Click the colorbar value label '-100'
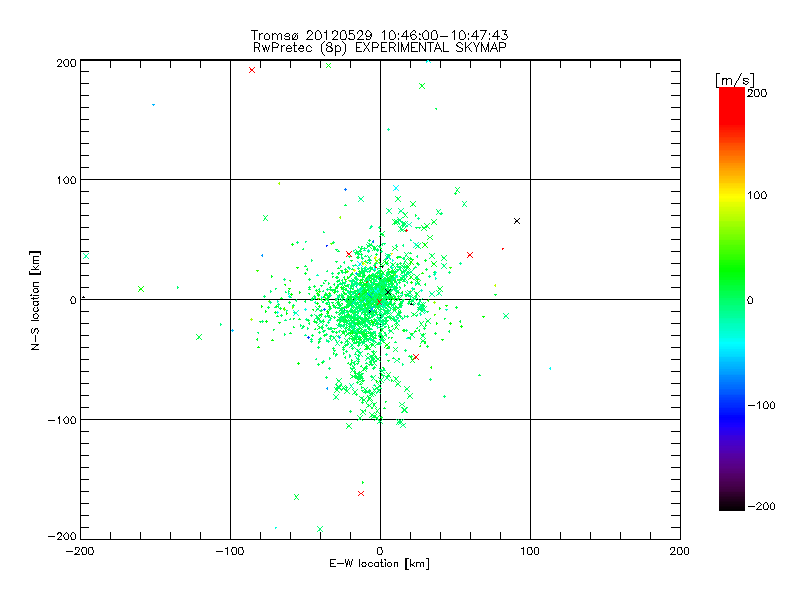 point(761,406)
